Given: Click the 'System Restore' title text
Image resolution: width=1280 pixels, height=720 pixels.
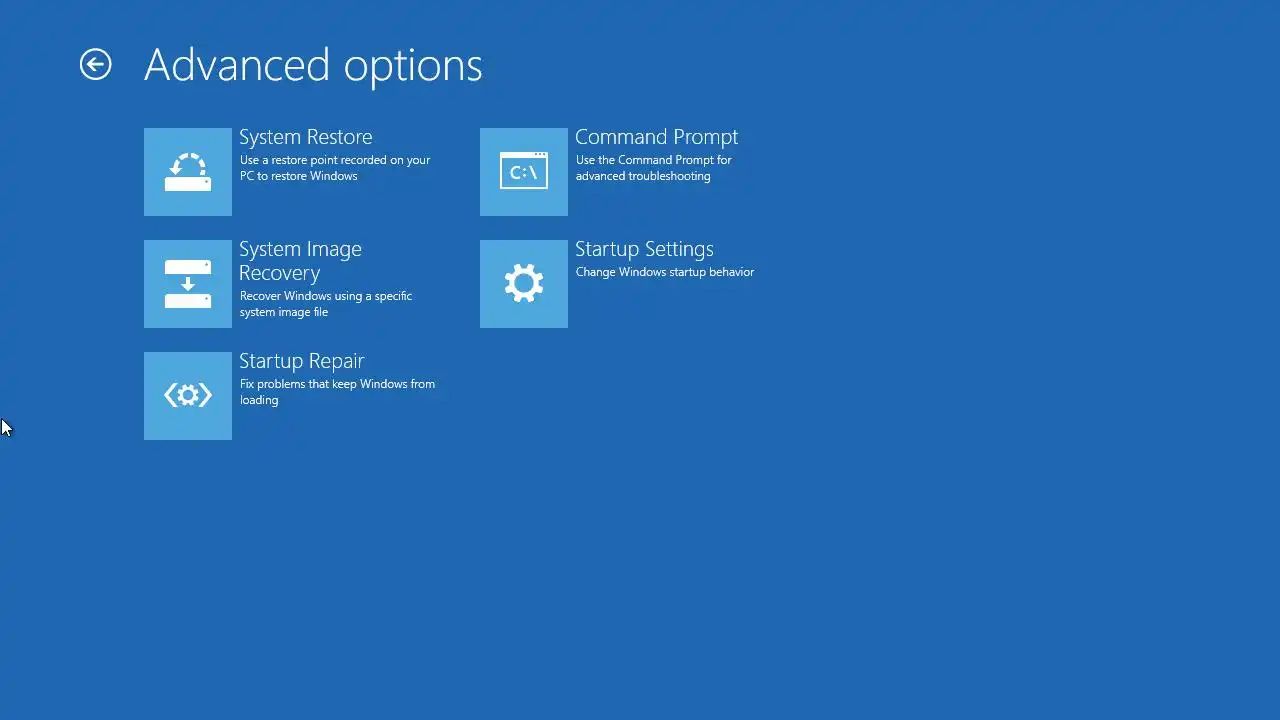Looking at the screenshot, I should [x=306, y=137].
